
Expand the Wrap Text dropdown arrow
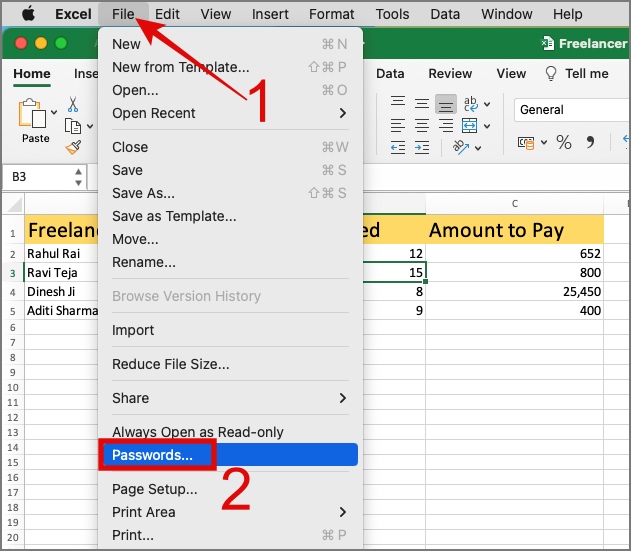487,104
